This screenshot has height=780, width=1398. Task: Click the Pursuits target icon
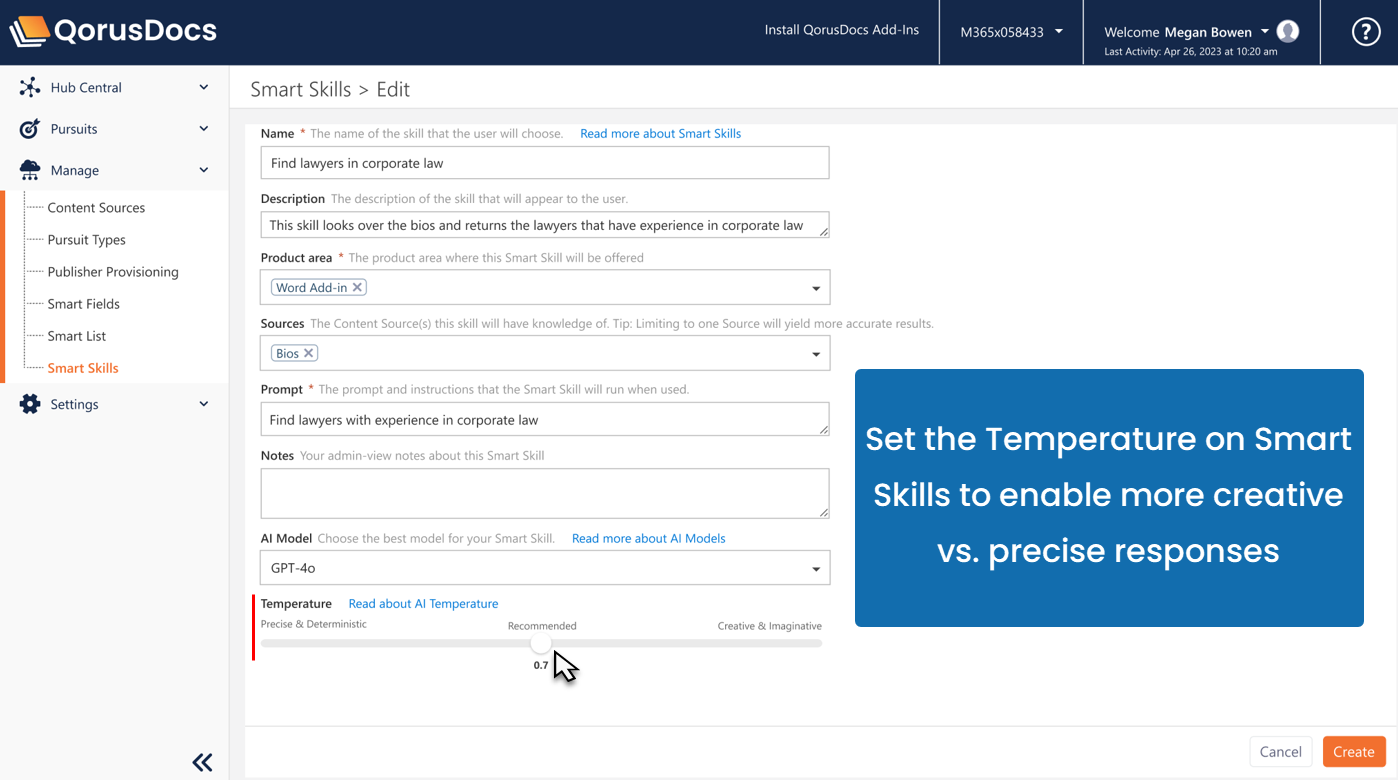pyautogui.click(x=30, y=129)
